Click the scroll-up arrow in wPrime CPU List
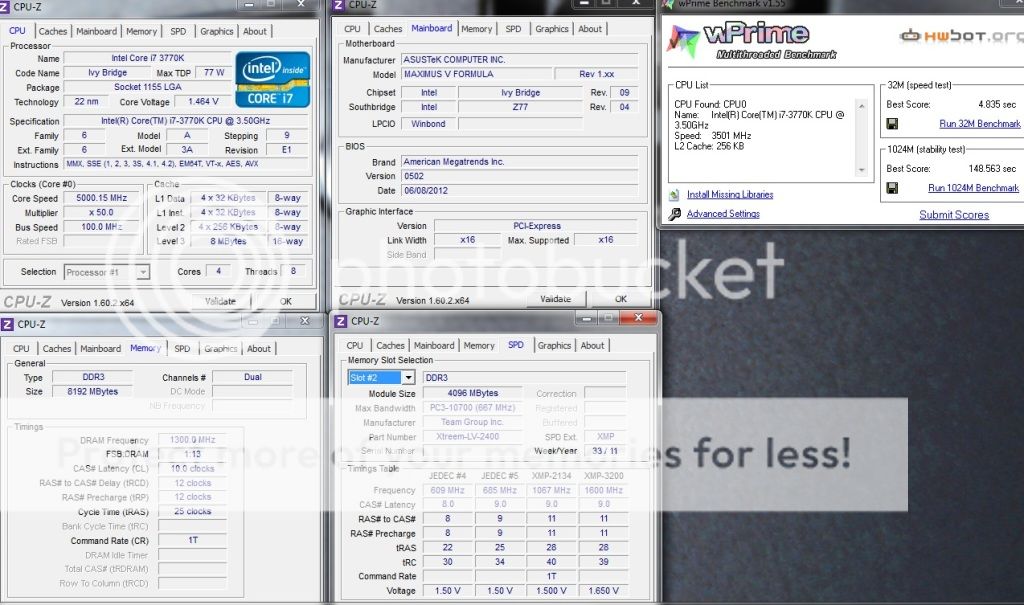1024x605 pixels. (x=861, y=105)
